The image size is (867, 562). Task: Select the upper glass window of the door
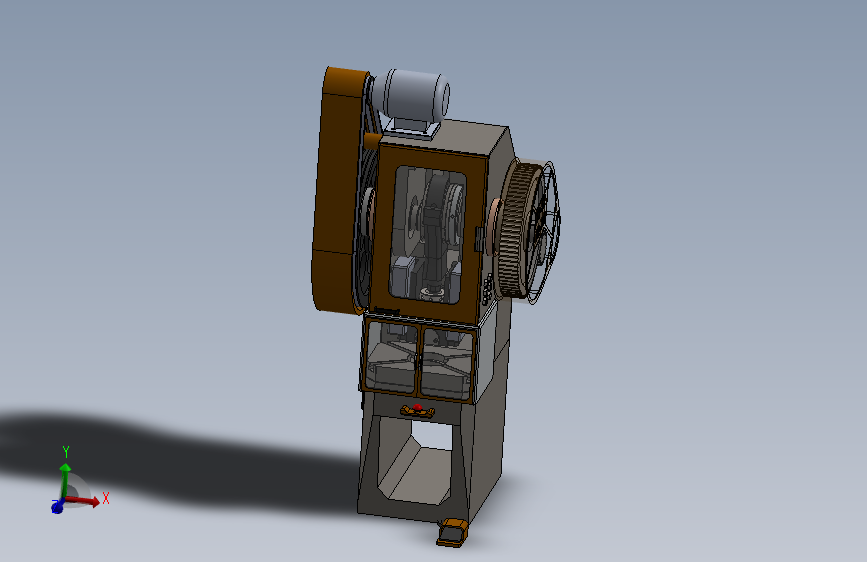[427, 235]
